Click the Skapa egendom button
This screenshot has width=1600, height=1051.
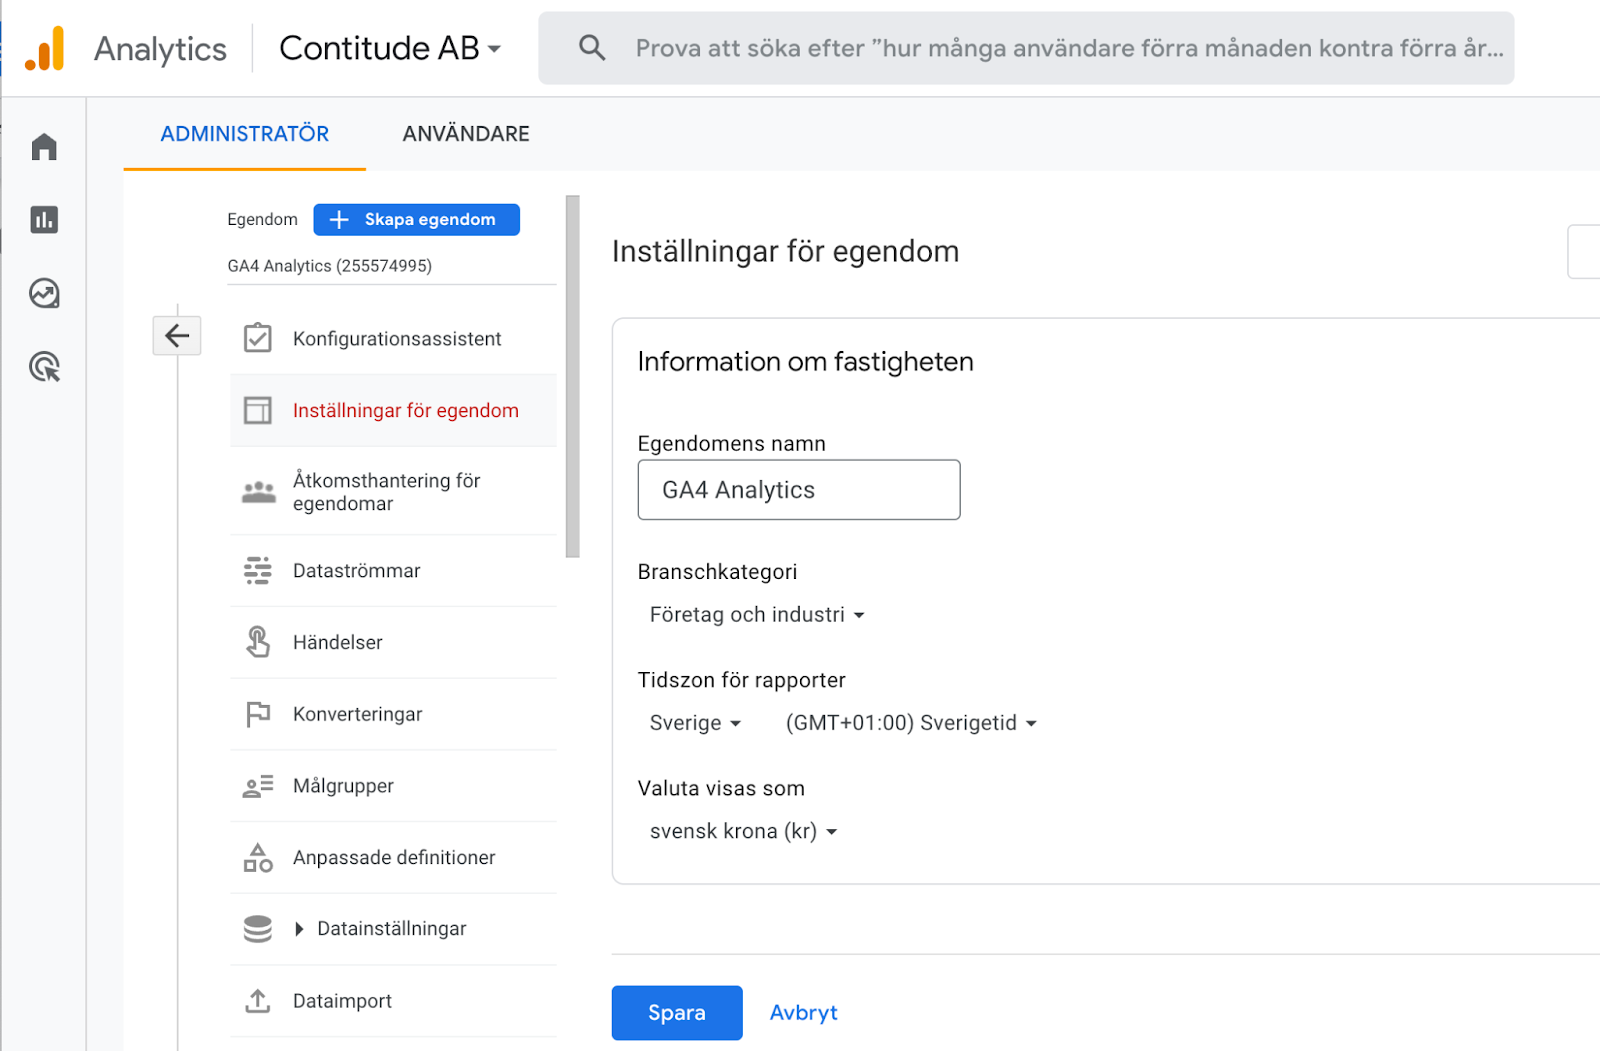[417, 220]
